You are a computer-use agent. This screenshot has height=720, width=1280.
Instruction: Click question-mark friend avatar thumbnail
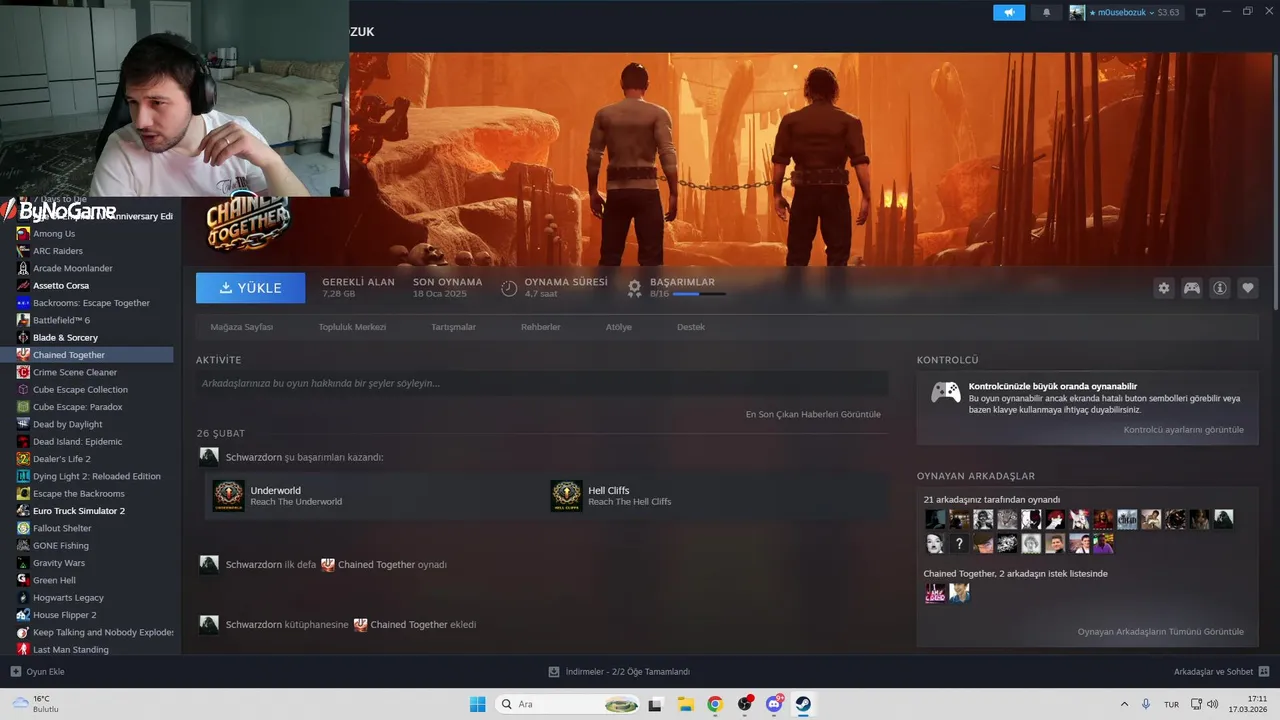coord(959,544)
